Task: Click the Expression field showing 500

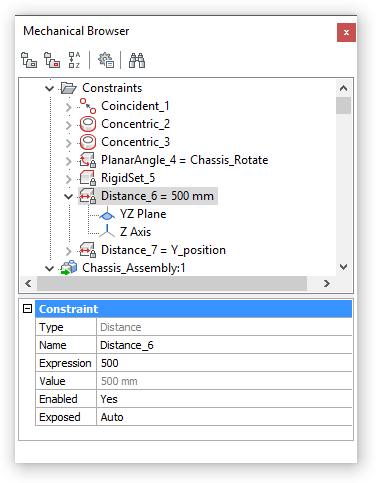Action: 224,363
